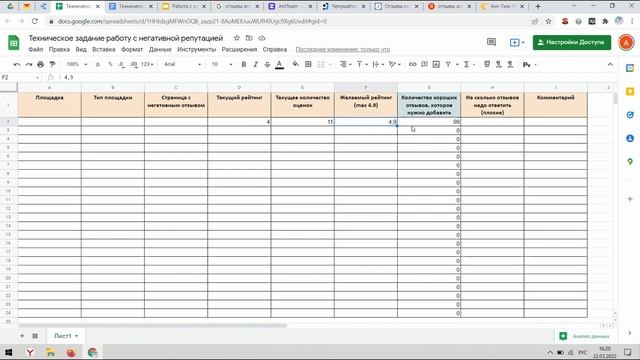This screenshot has width=640, height=360.
Task: Open text wrapping dropdown
Action: (x=378, y=64)
